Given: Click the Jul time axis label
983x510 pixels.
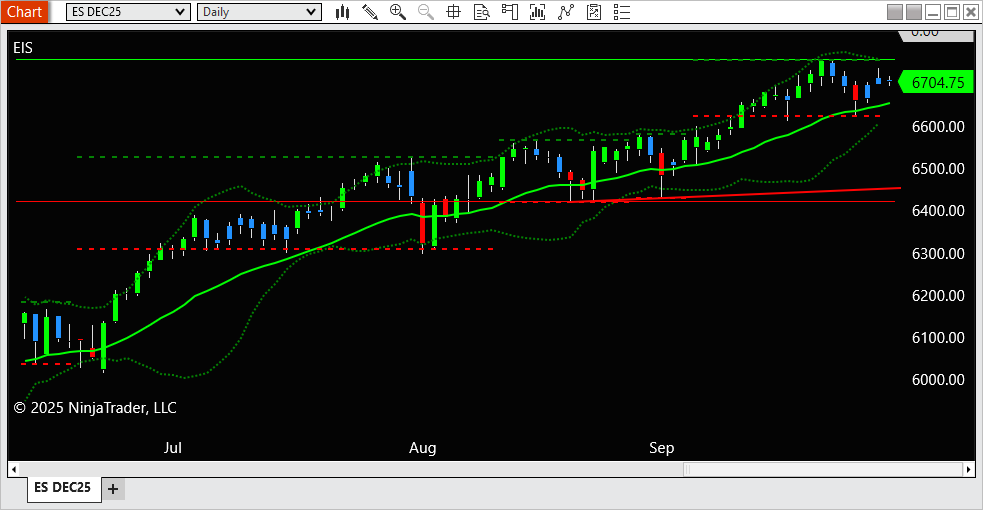Looking at the screenshot, I should click(172, 448).
